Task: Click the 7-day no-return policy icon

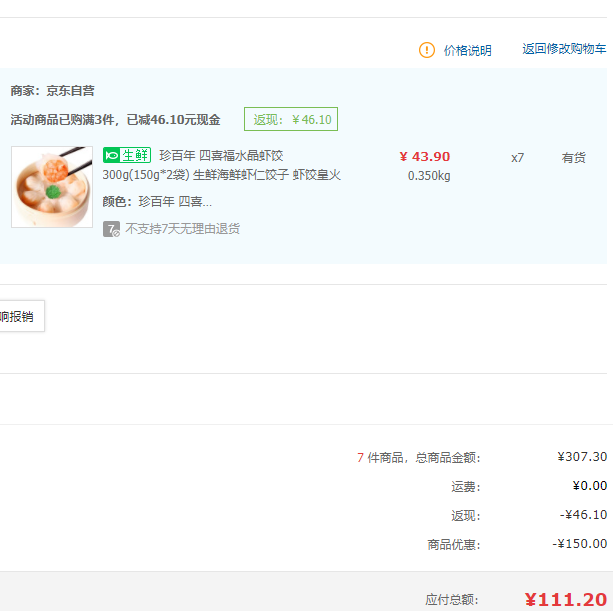Action: tap(111, 229)
